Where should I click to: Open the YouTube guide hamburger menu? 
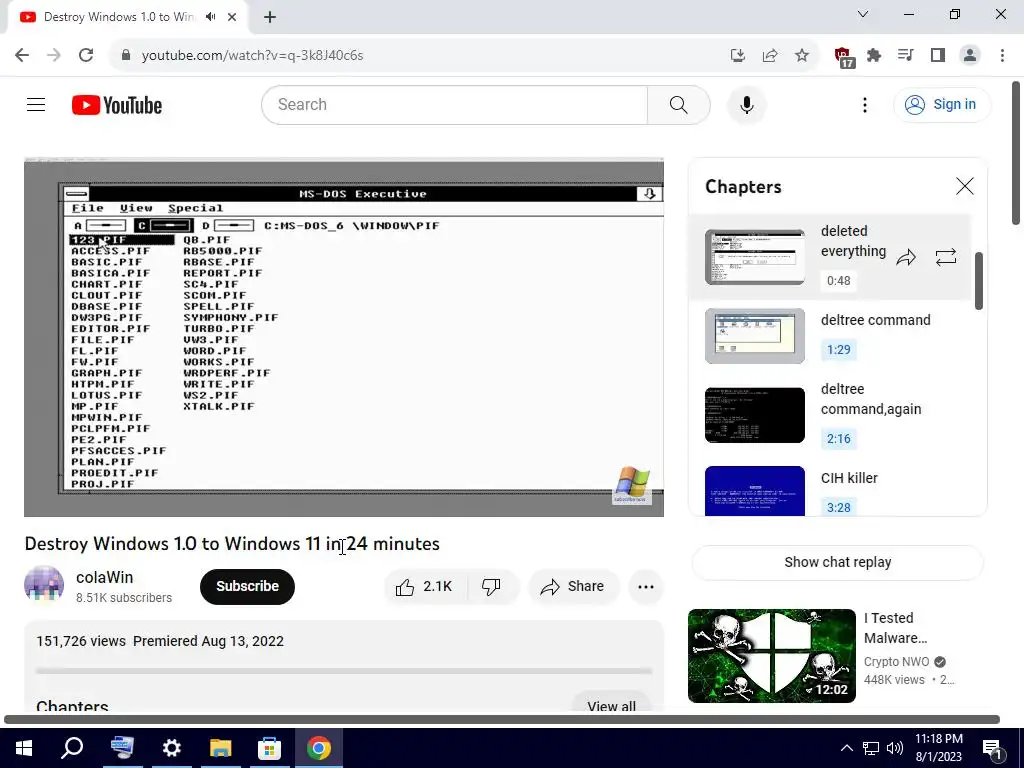pos(36,104)
